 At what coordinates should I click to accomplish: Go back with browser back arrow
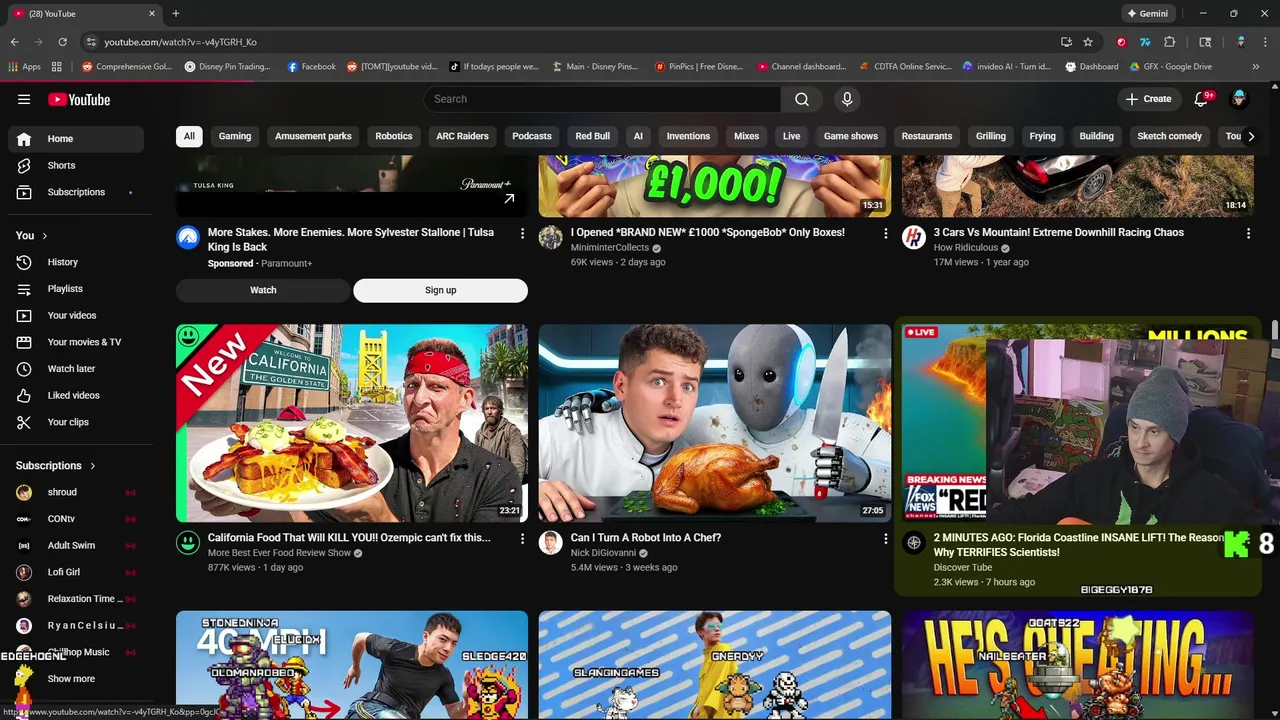[x=14, y=42]
